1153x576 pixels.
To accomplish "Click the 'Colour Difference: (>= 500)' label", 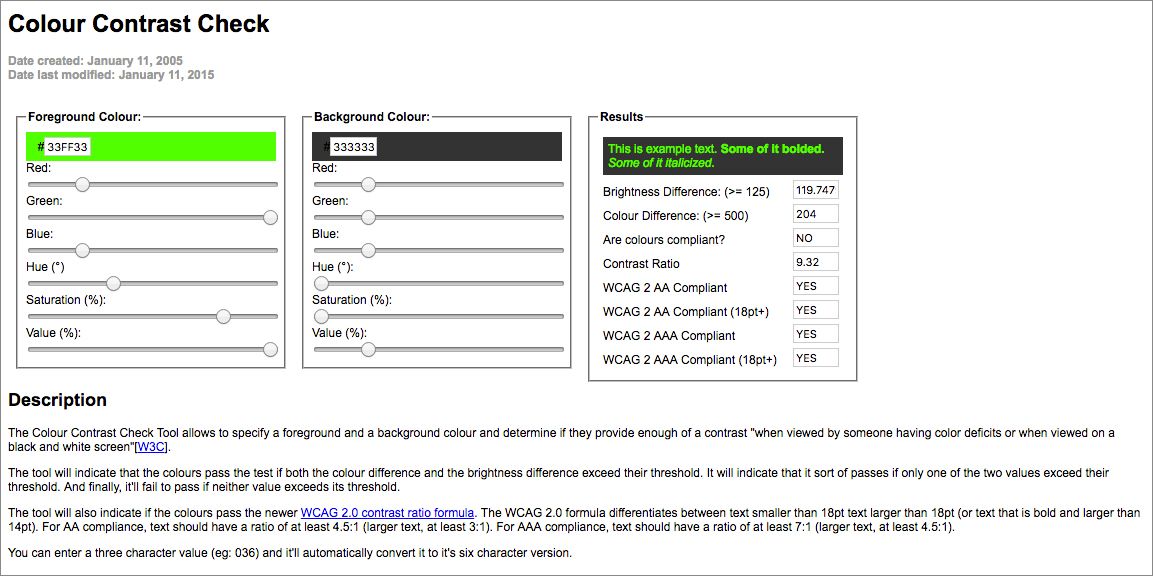I will tap(675, 216).
